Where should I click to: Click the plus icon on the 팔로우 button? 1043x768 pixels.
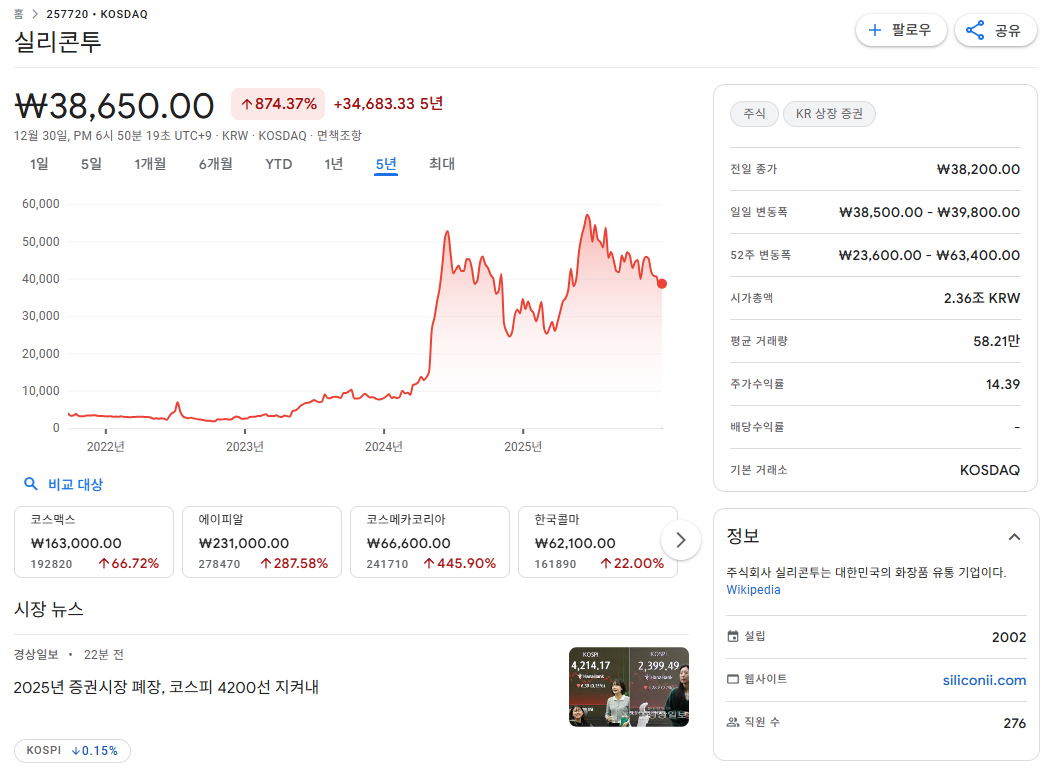[875, 30]
